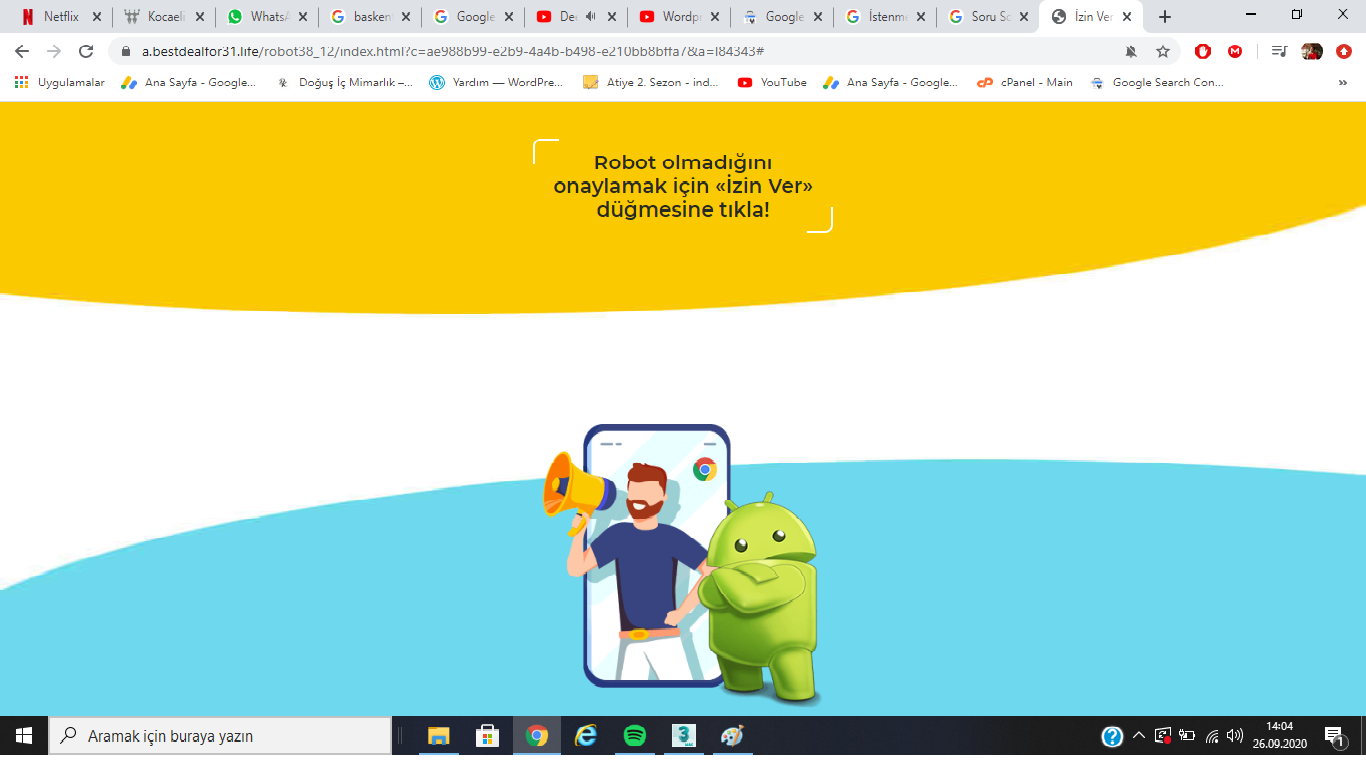The image size is (1366, 768).
Task: Open Yardım — WordPress bookmark
Action: pyautogui.click(x=496, y=83)
